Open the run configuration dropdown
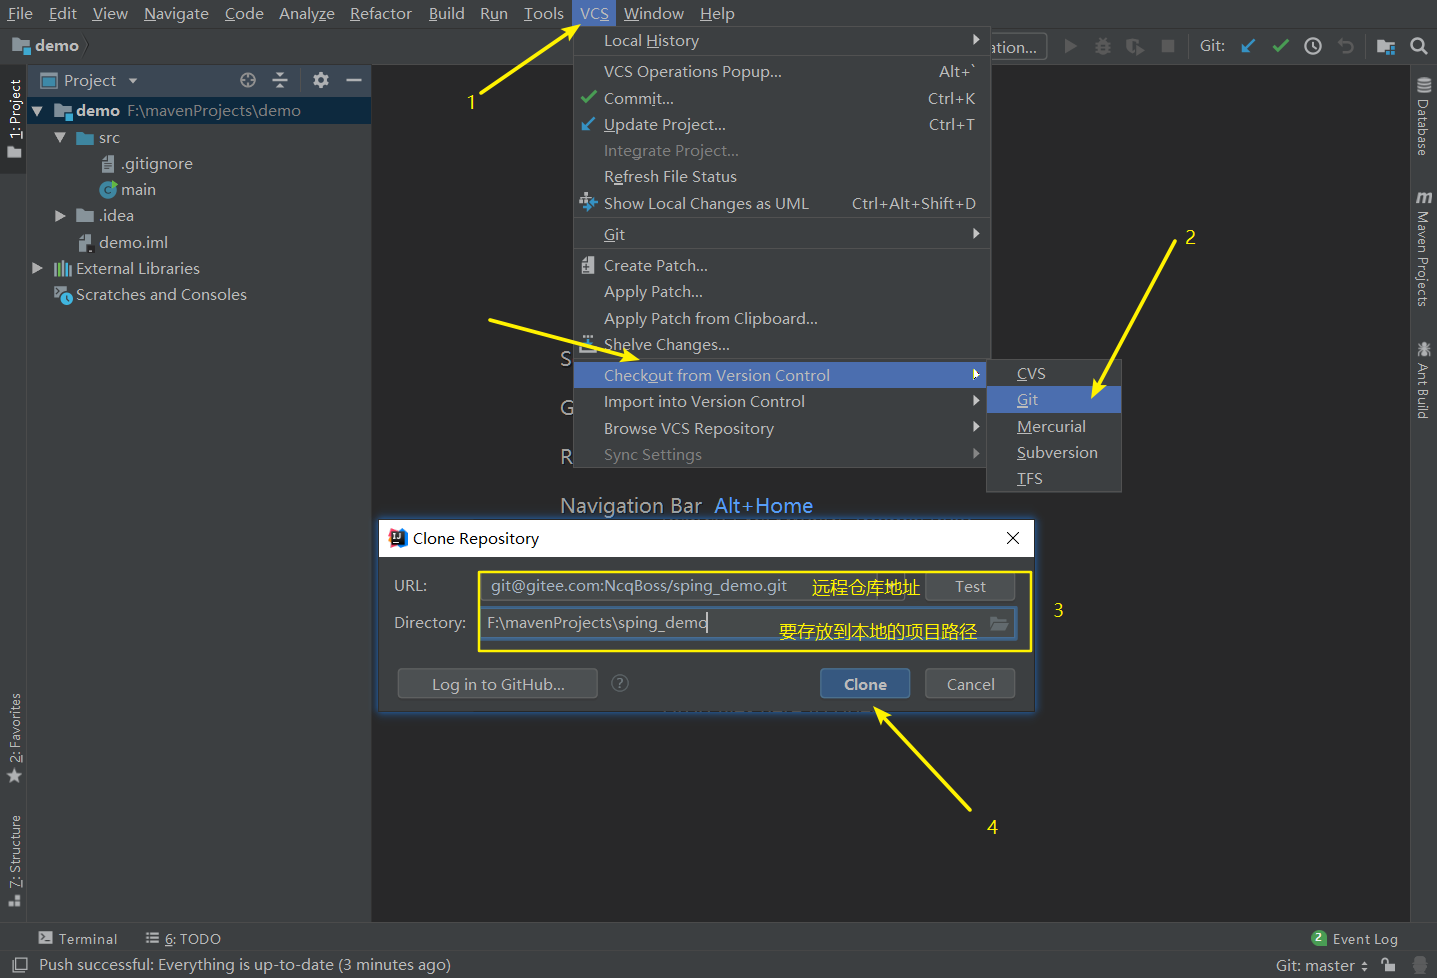This screenshot has width=1437, height=978. point(1018,47)
